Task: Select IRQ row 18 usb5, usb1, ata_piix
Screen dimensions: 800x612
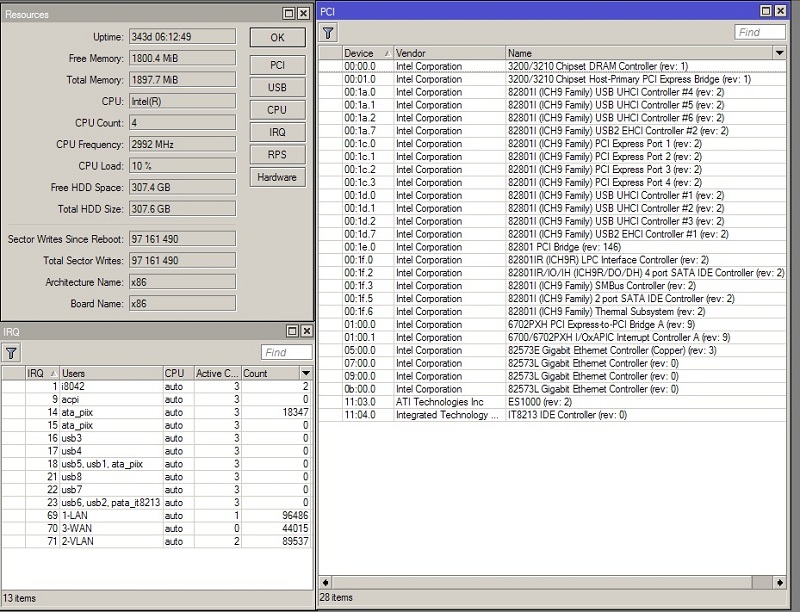Action: (157, 464)
